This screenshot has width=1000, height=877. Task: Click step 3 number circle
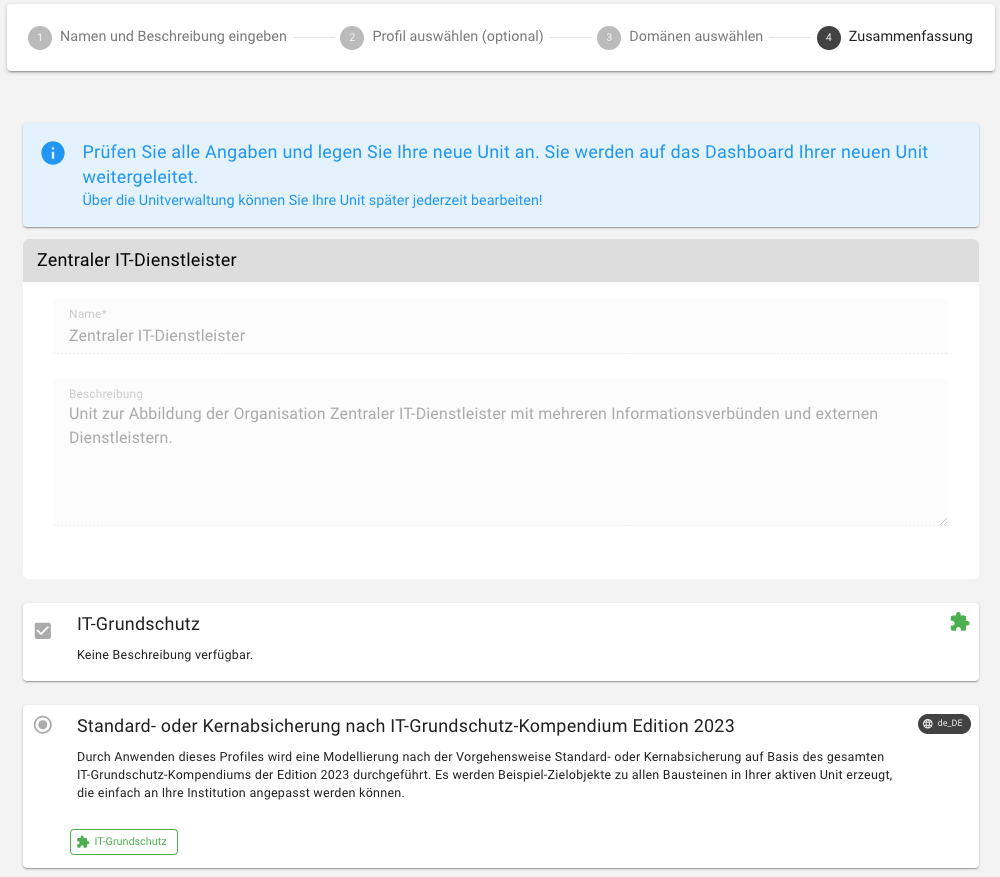pyautogui.click(x=608, y=38)
